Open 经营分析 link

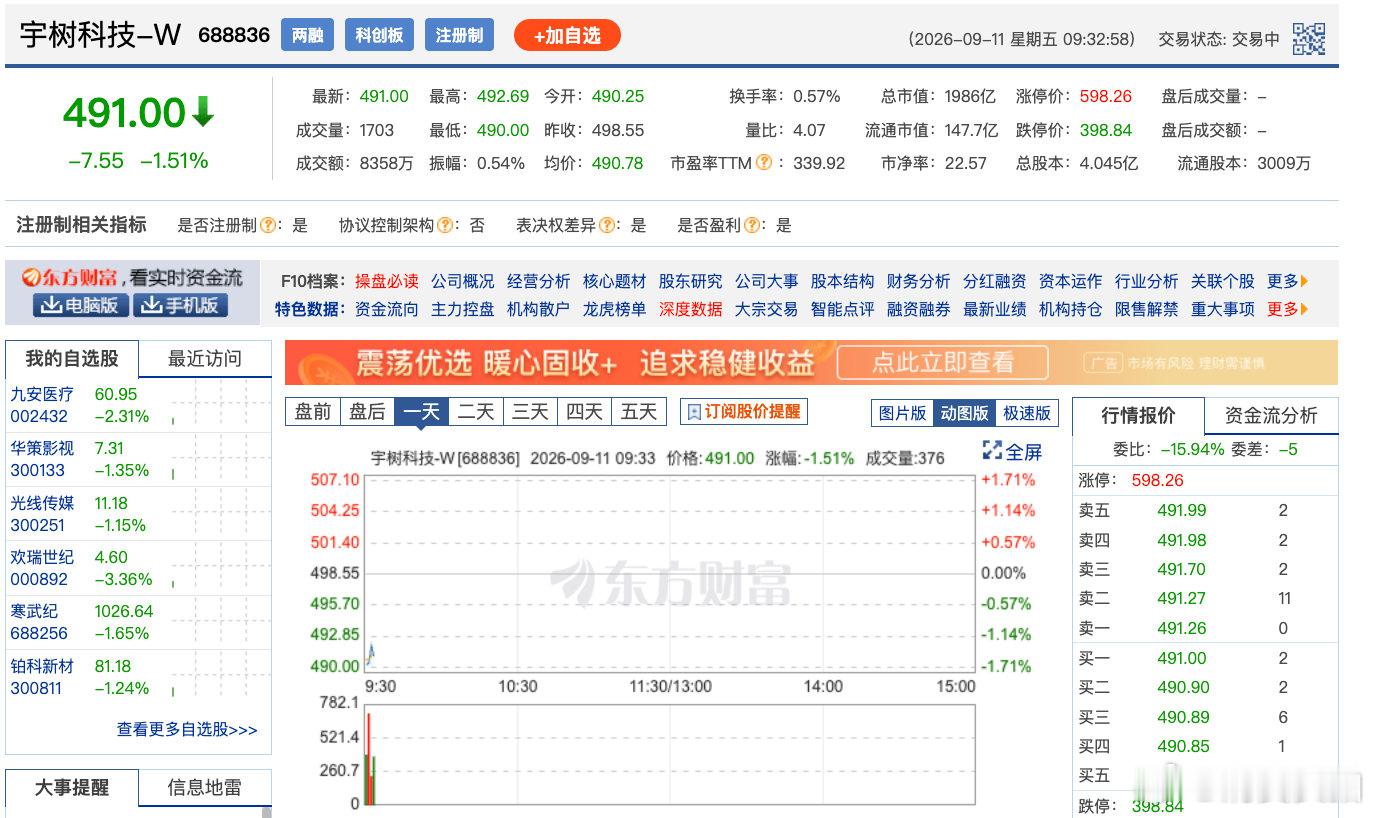(x=539, y=281)
